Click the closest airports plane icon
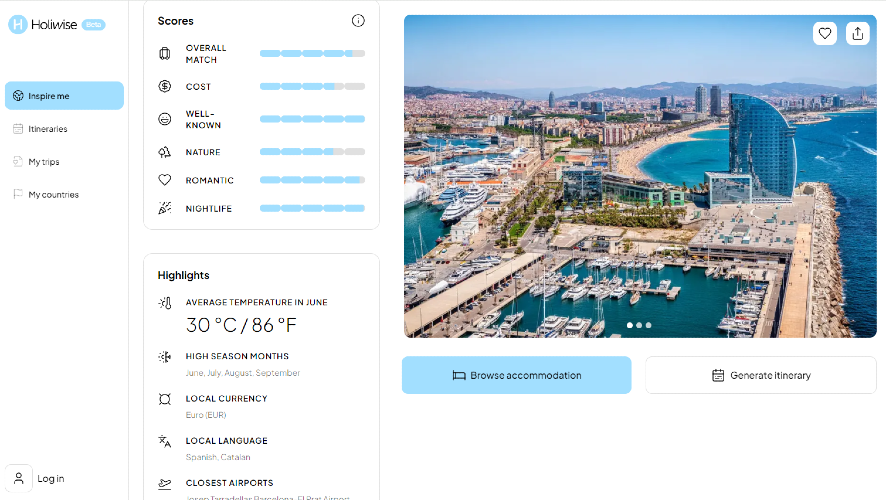 pyautogui.click(x=164, y=484)
